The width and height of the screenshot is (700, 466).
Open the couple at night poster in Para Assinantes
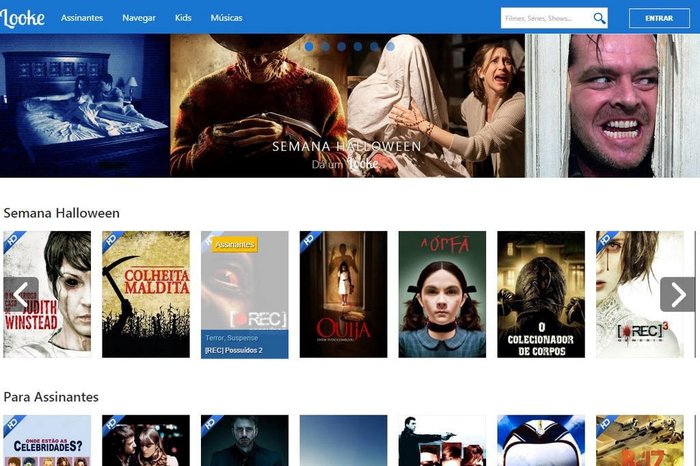(146, 441)
